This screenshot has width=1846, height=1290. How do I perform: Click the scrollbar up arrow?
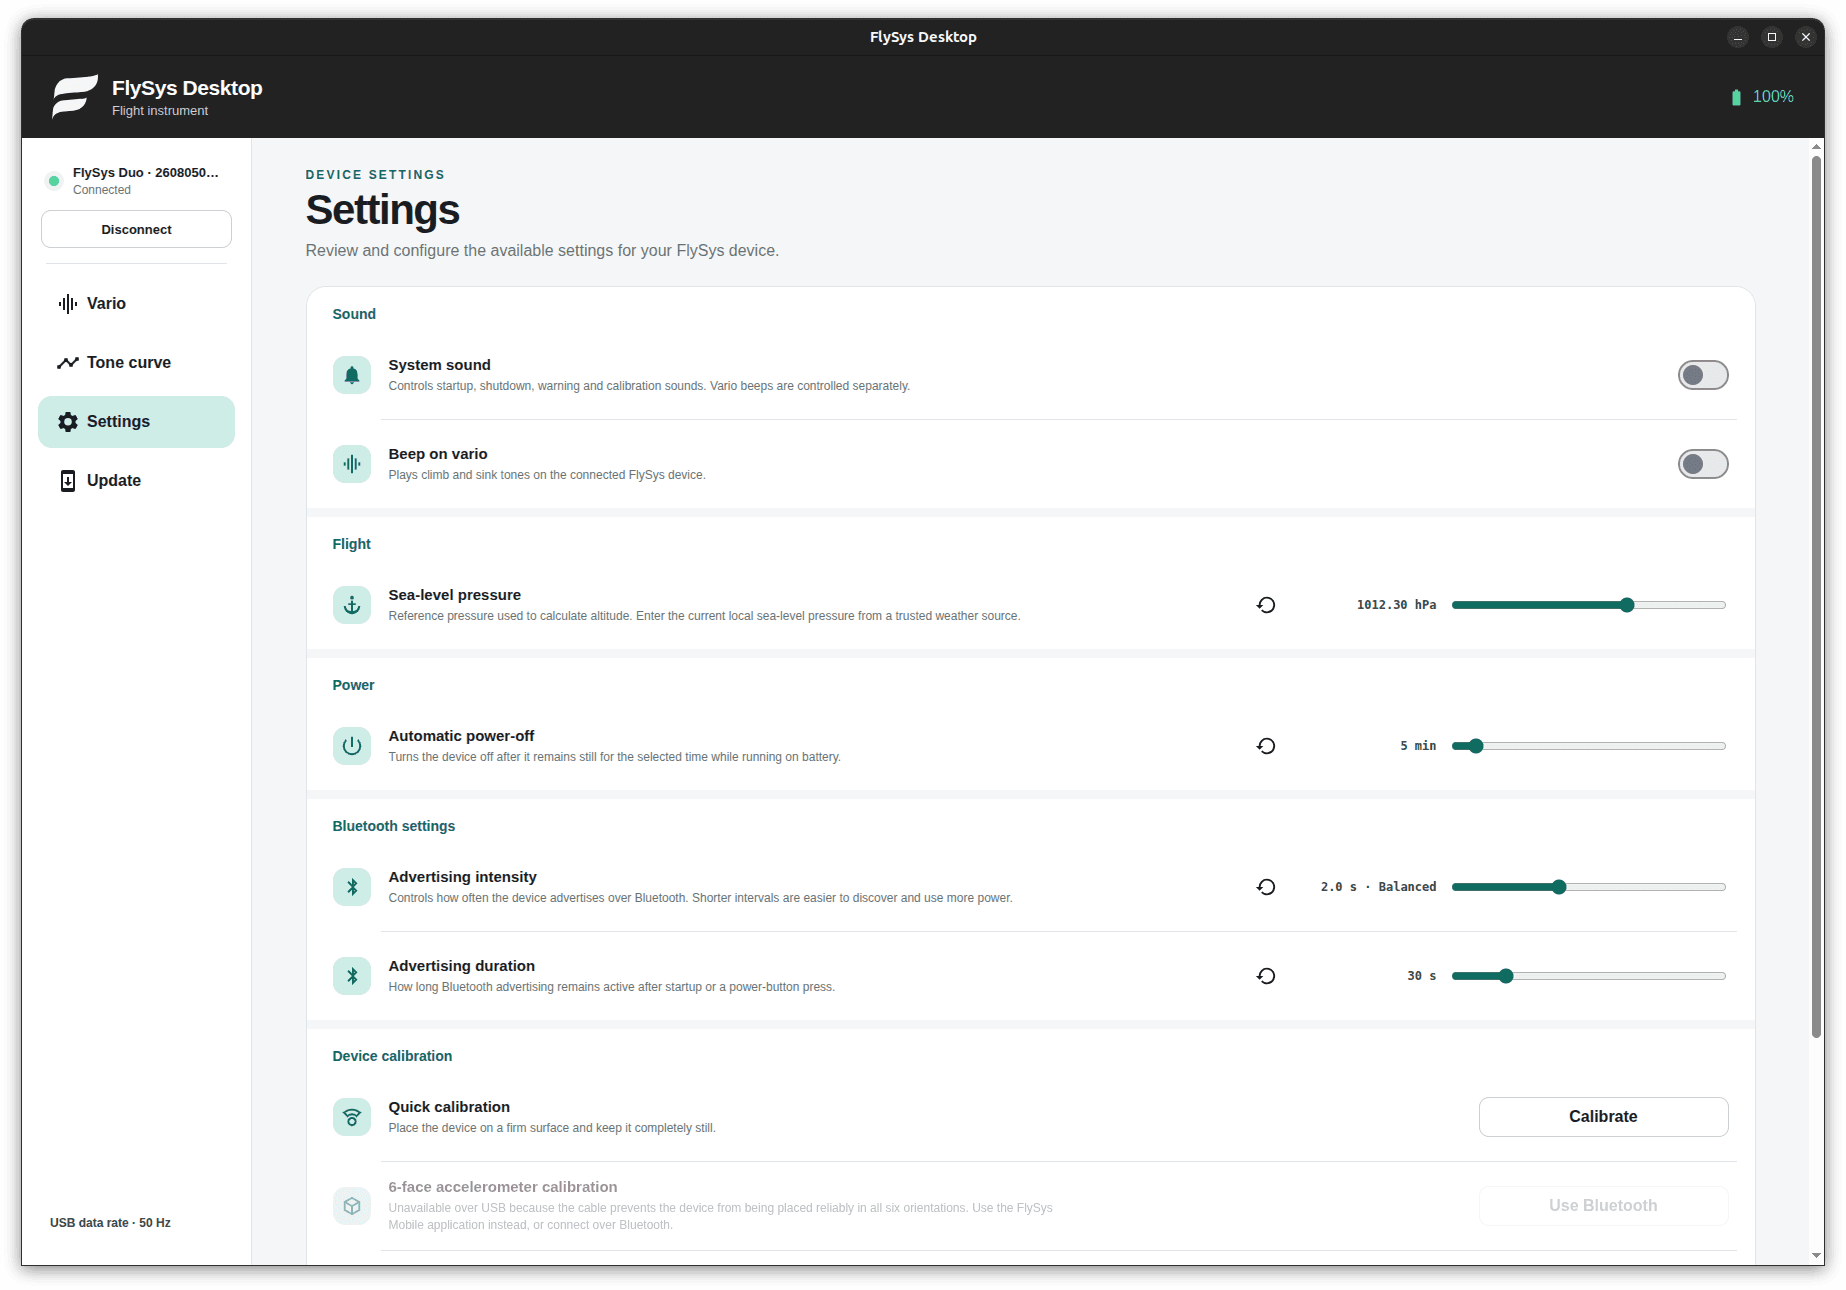(x=1816, y=147)
